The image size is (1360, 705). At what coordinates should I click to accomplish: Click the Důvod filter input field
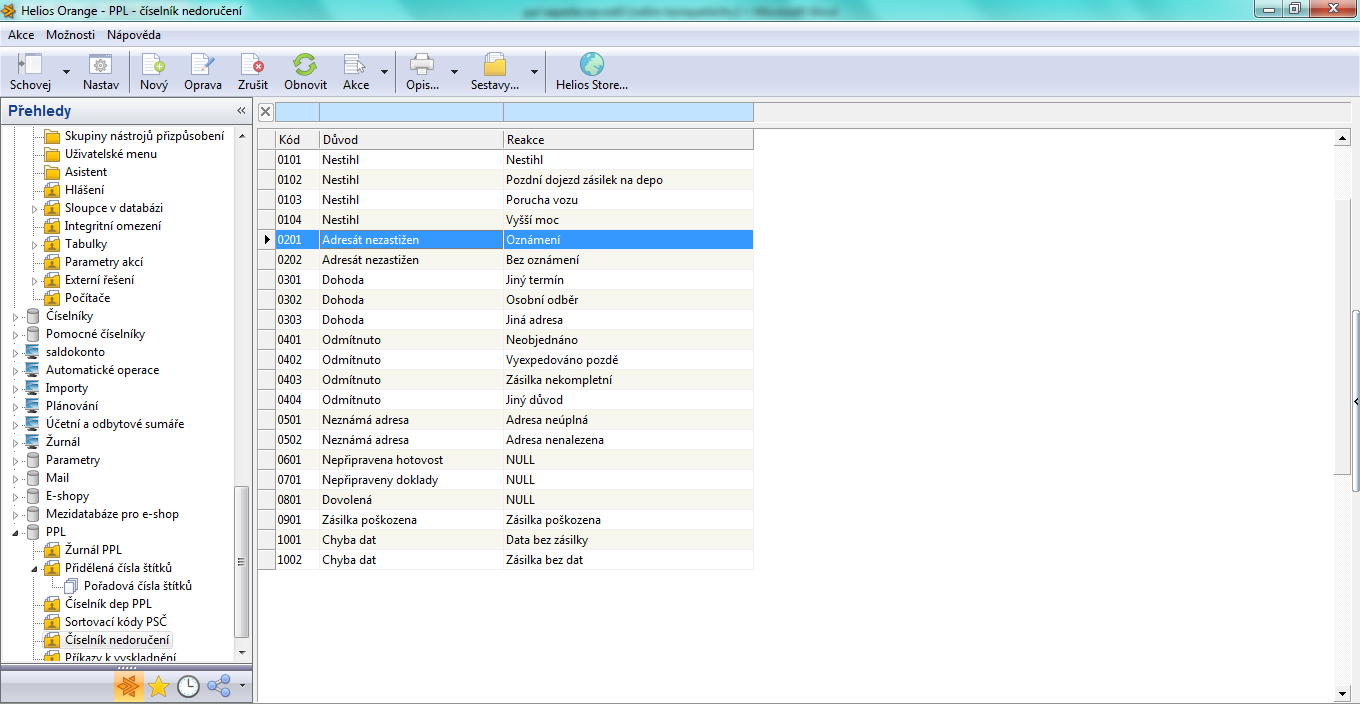click(x=411, y=112)
